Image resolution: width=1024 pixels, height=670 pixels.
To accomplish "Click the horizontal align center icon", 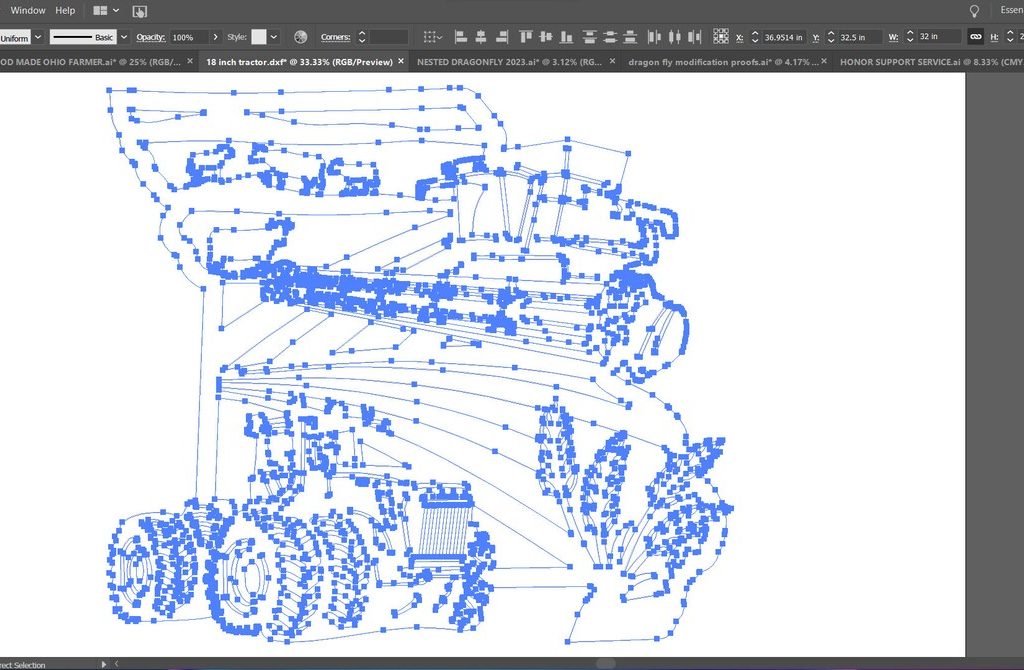I will (481, 37).
